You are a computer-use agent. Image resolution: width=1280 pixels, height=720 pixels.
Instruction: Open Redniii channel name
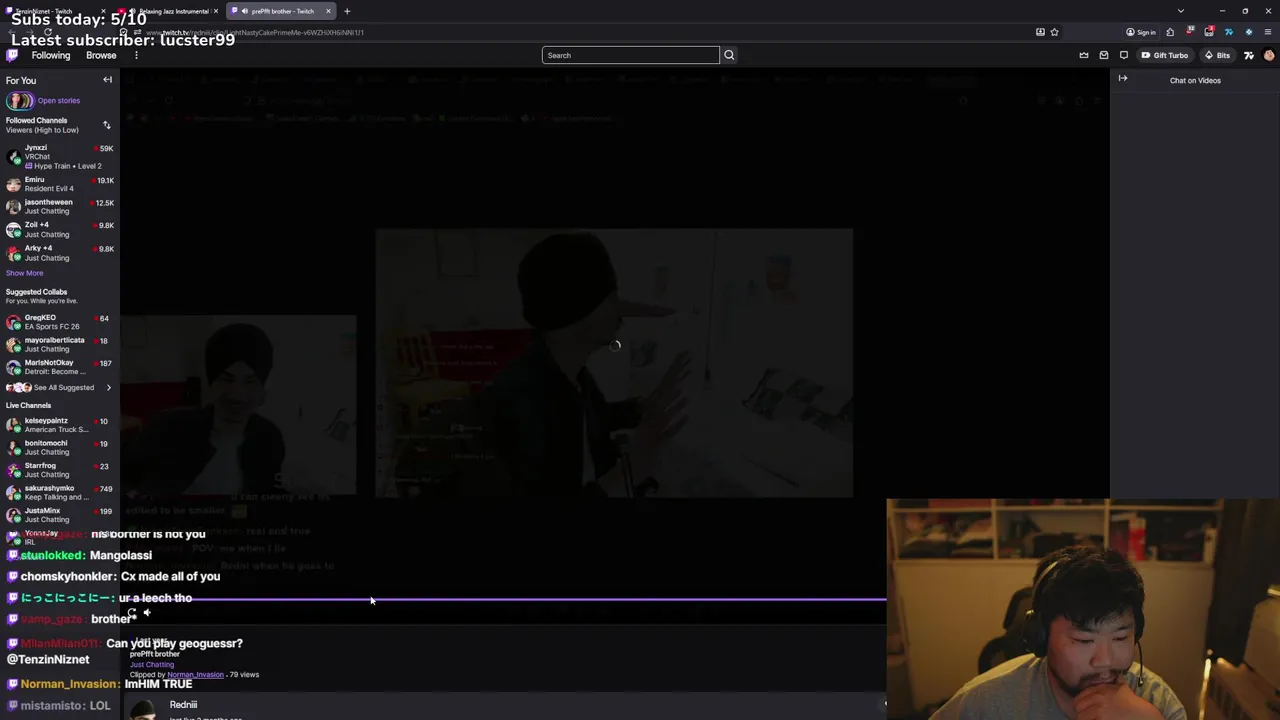tap(183, 705)
